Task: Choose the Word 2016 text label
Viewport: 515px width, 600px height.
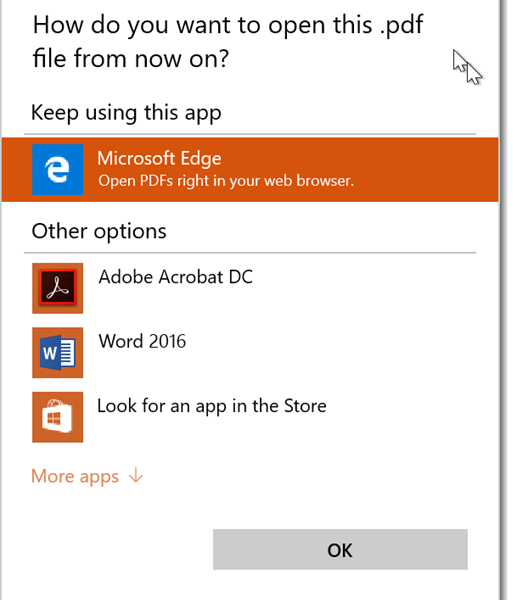Action: point(142,341)
